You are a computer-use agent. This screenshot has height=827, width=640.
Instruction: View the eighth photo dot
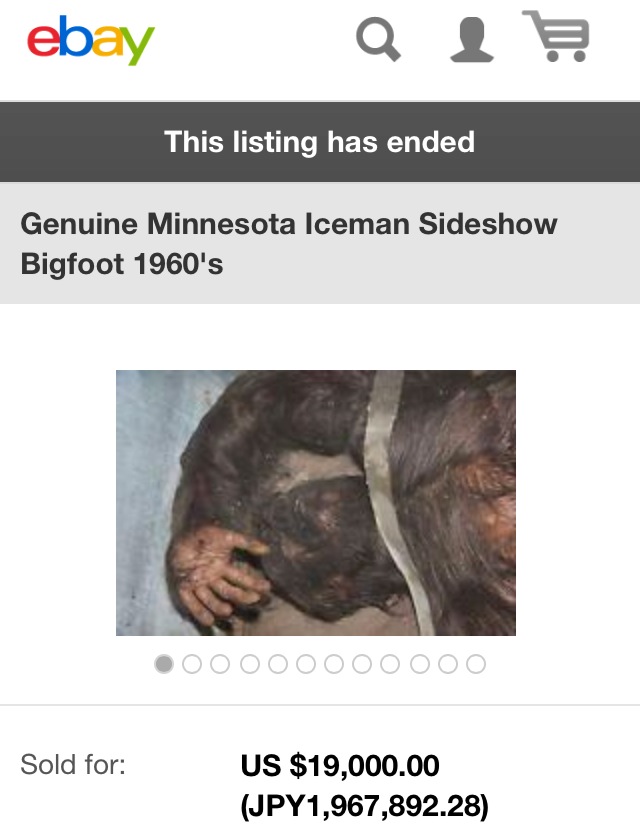click(x=362, y=663)
